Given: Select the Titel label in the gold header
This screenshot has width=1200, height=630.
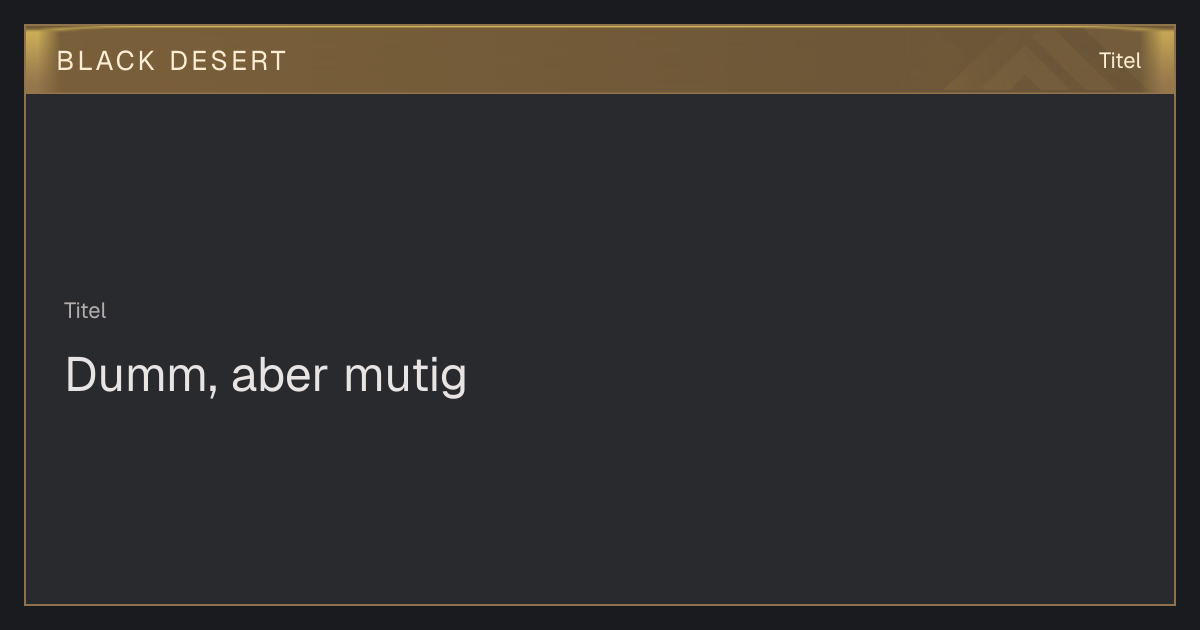Looking at the screenshot, I should coord(1120,61).
